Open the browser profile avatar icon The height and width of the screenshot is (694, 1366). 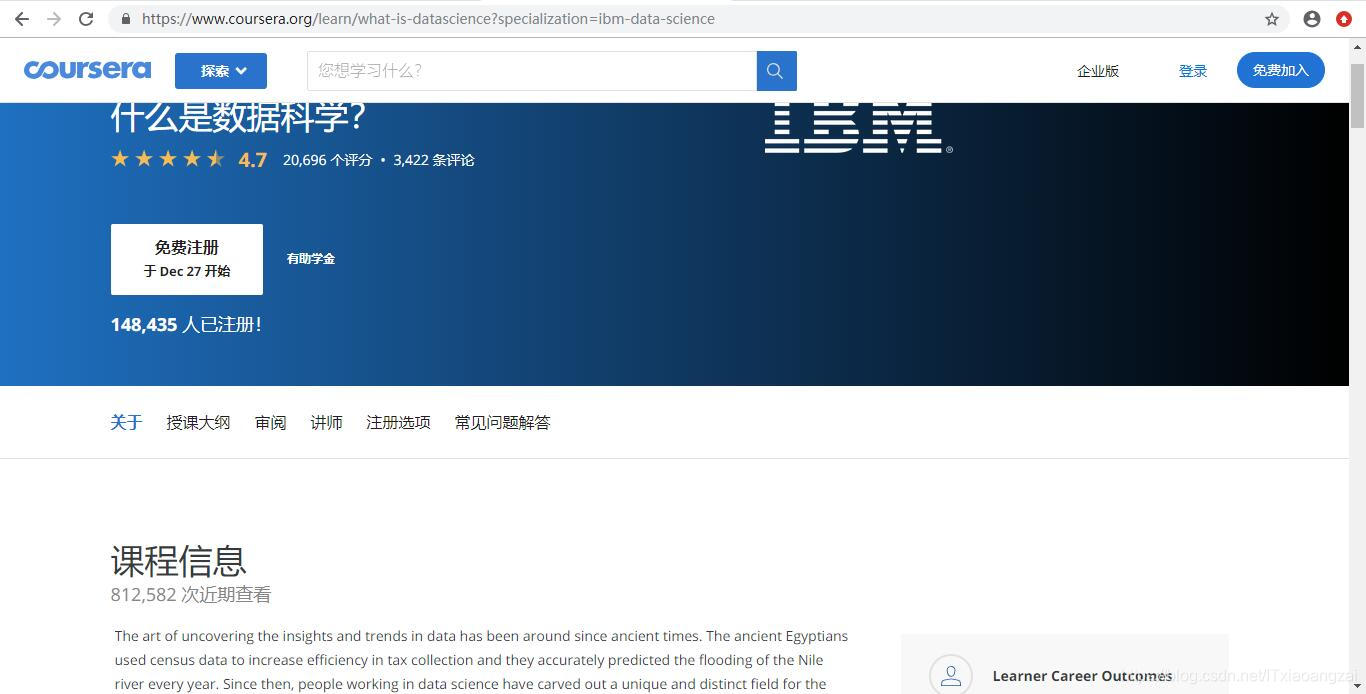(x=1312, y=19)
